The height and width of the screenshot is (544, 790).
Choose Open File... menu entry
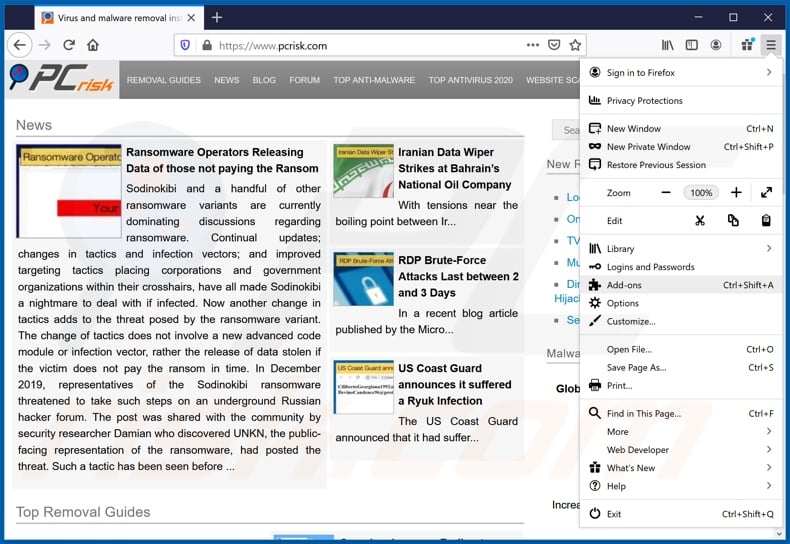(681, 349)
